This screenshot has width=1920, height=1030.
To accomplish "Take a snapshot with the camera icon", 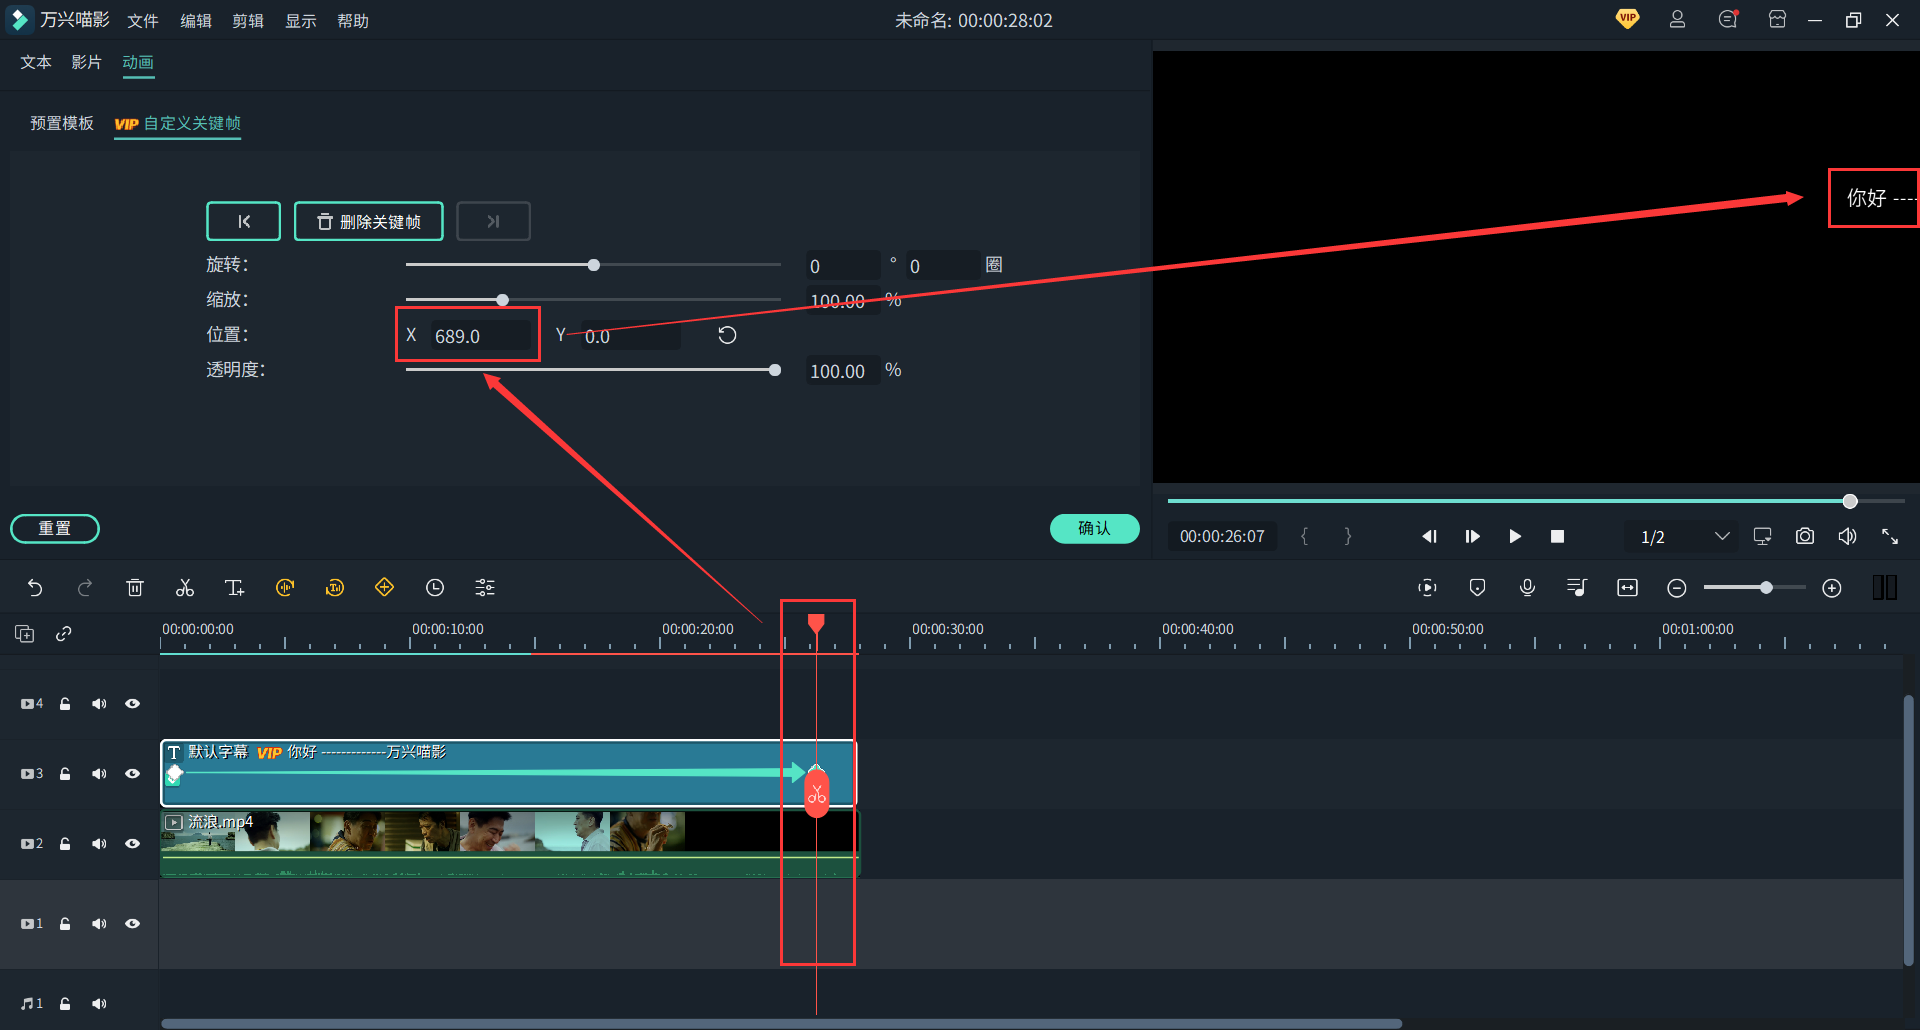I will pyautogui.click(x=1805, y=536).
